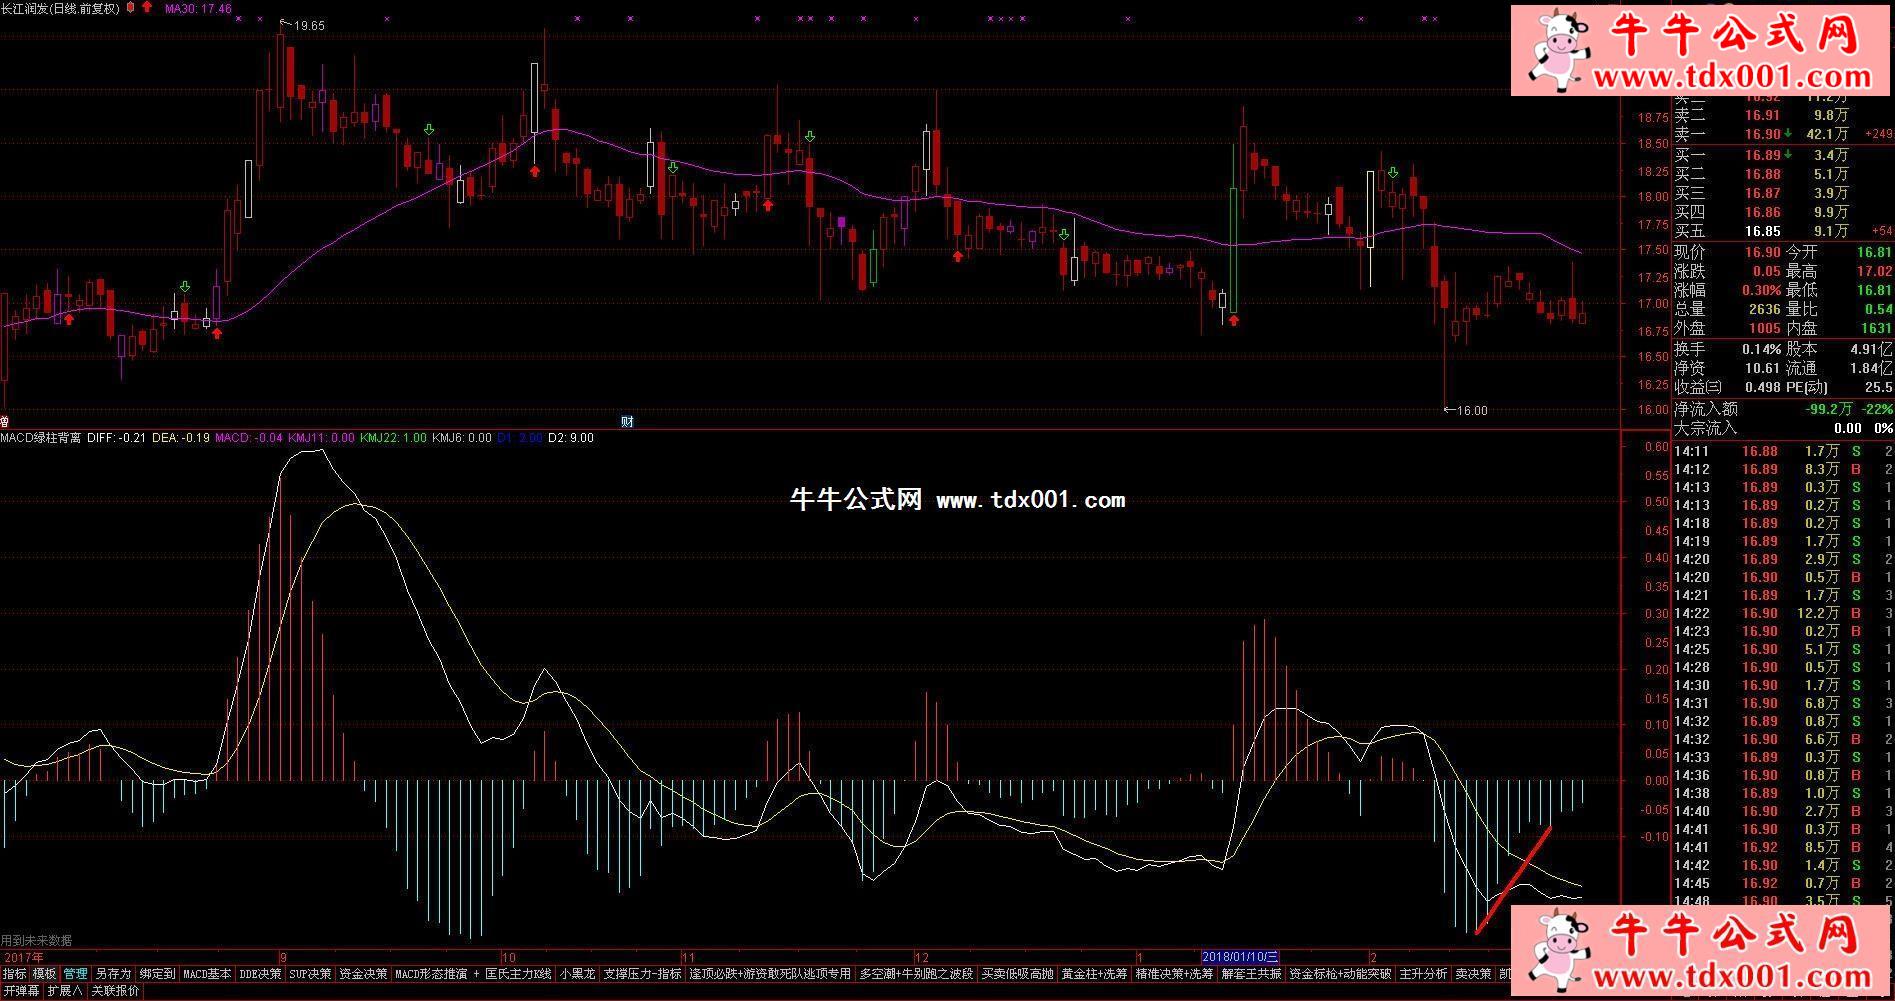The height and width of the screenshot is (1001, 1895).
Task: Click the 用到未来数据 notice text
Action: coord(36,941)
